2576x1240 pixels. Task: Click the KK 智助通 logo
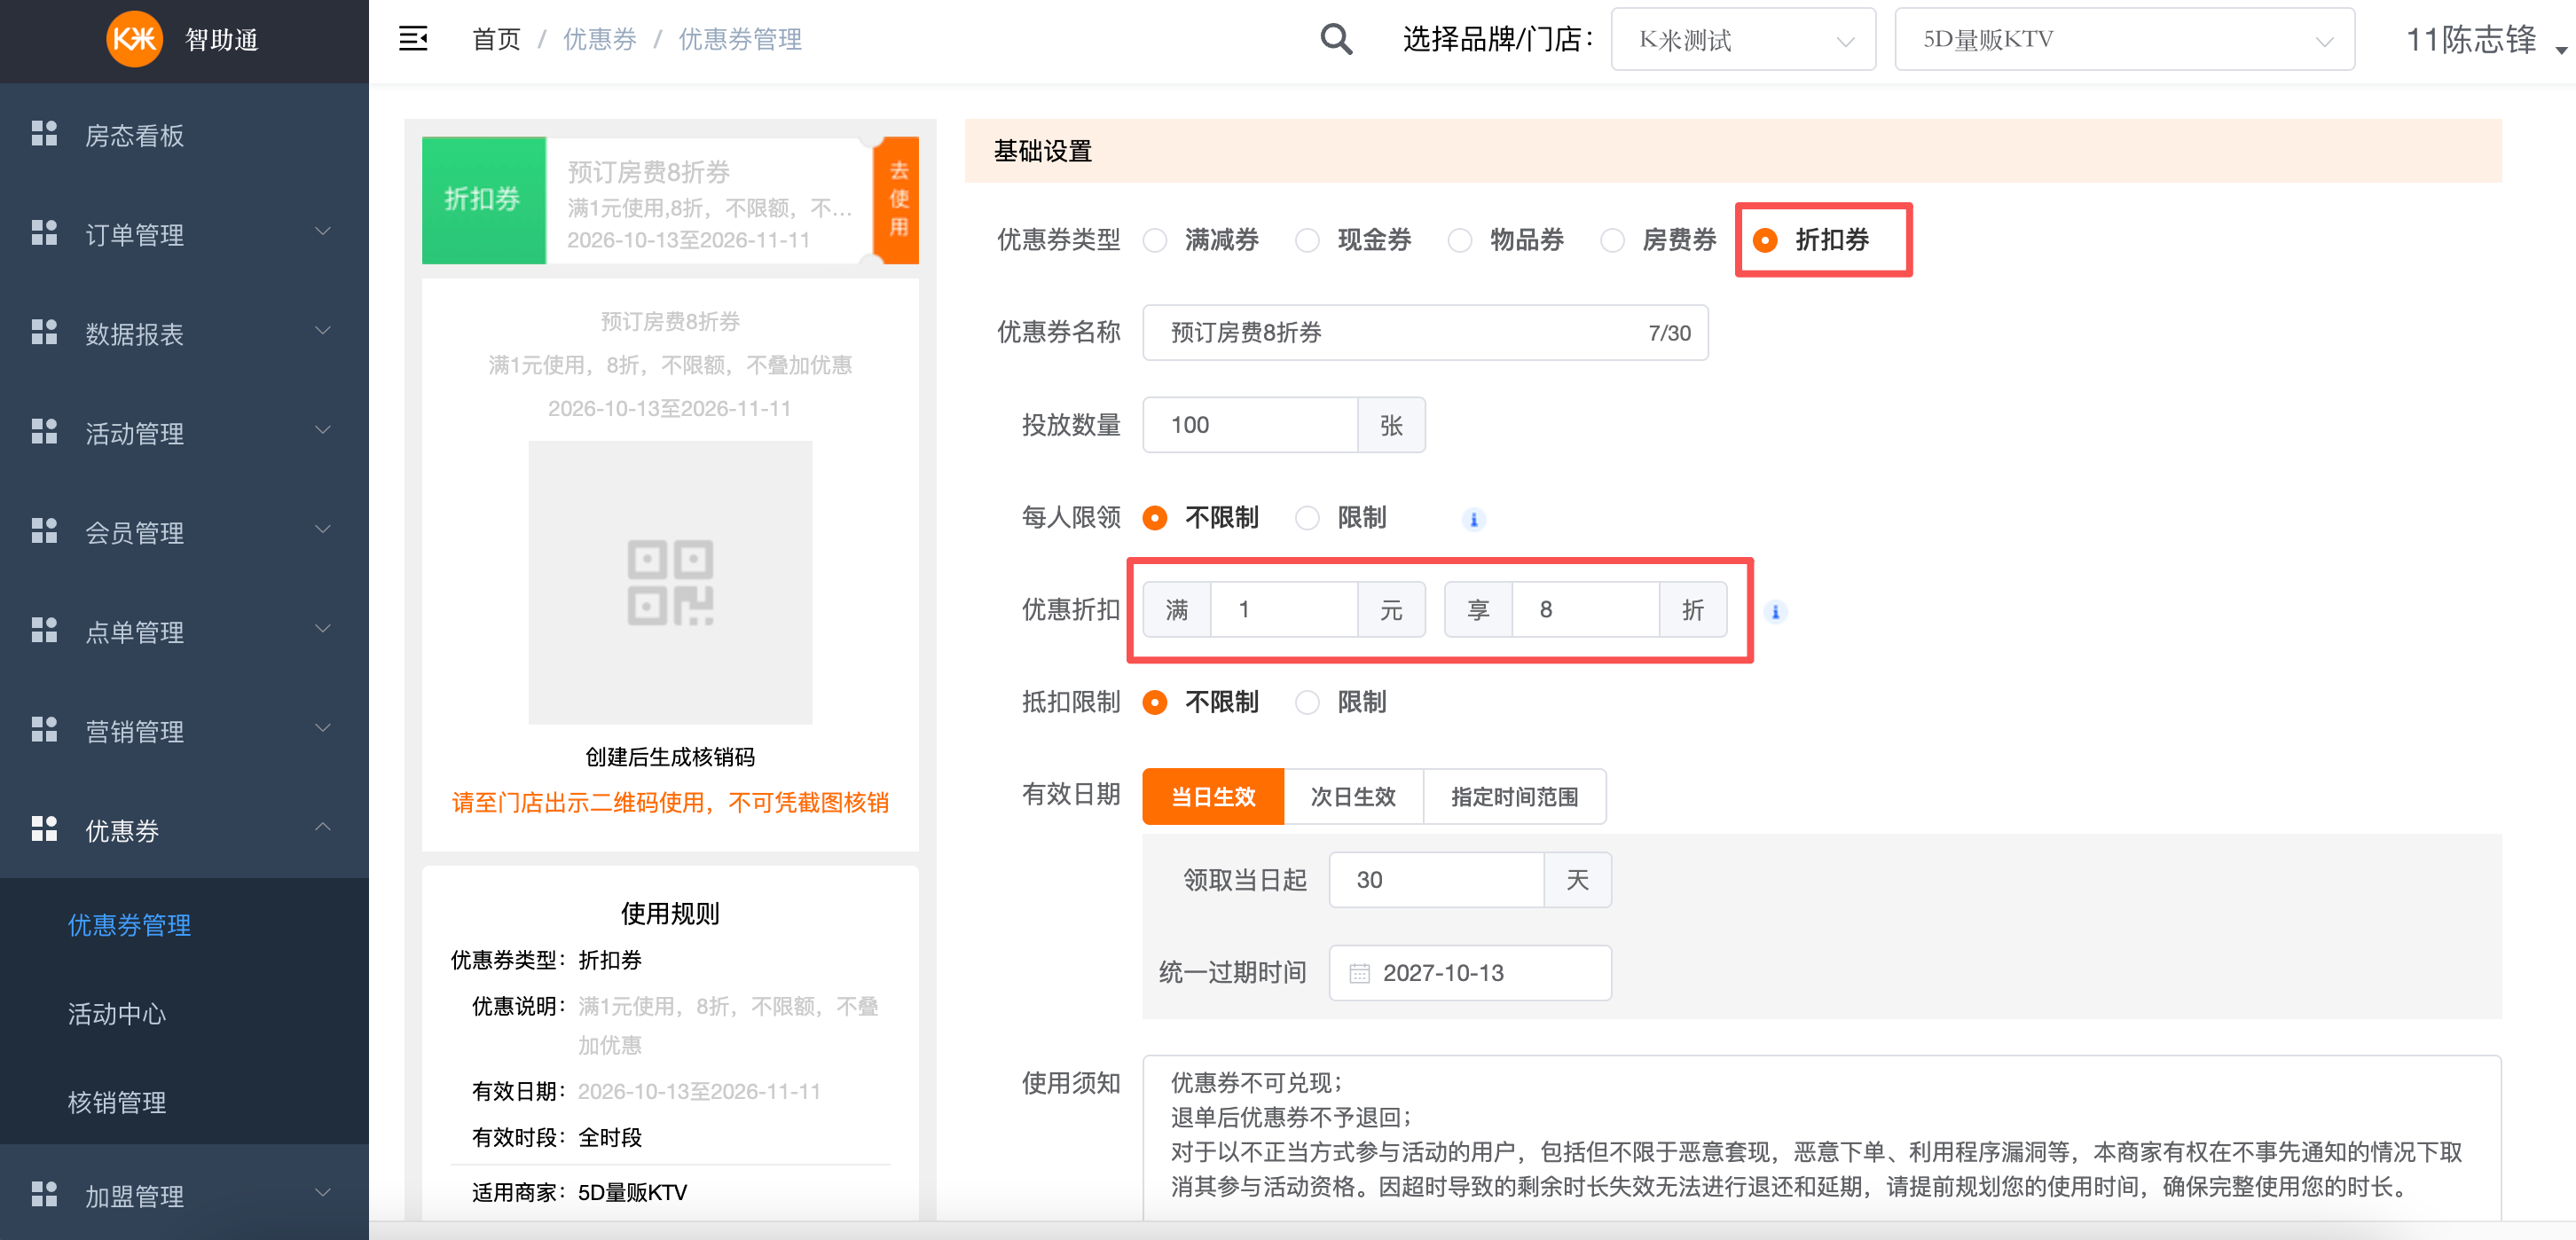click(x=183, y=39)
